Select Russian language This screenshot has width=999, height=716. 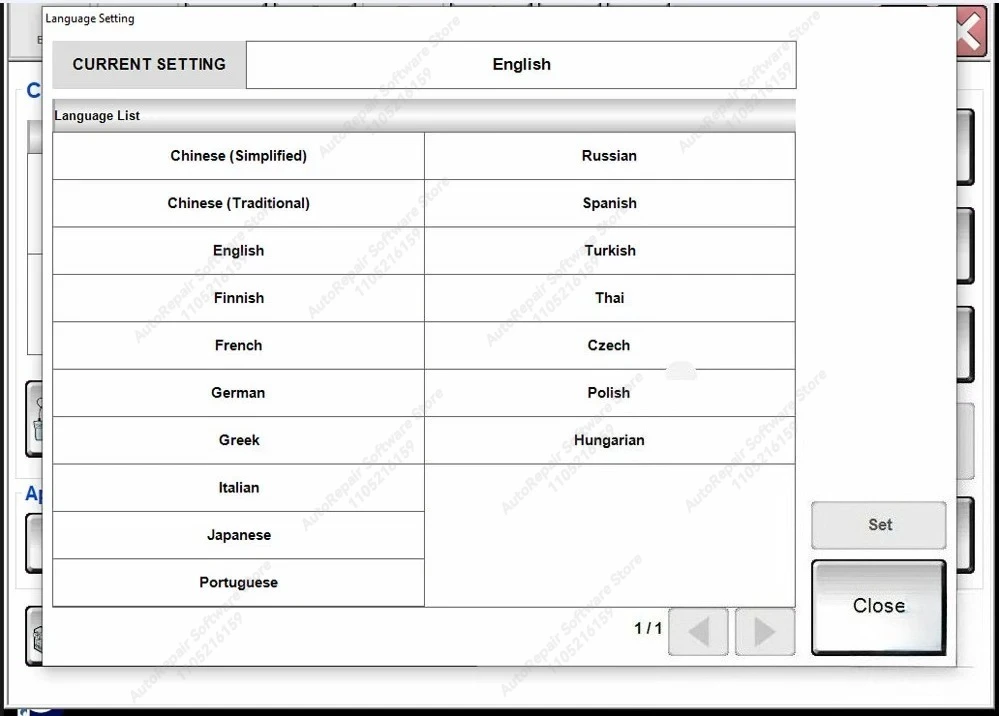click(x=609, y=155)
